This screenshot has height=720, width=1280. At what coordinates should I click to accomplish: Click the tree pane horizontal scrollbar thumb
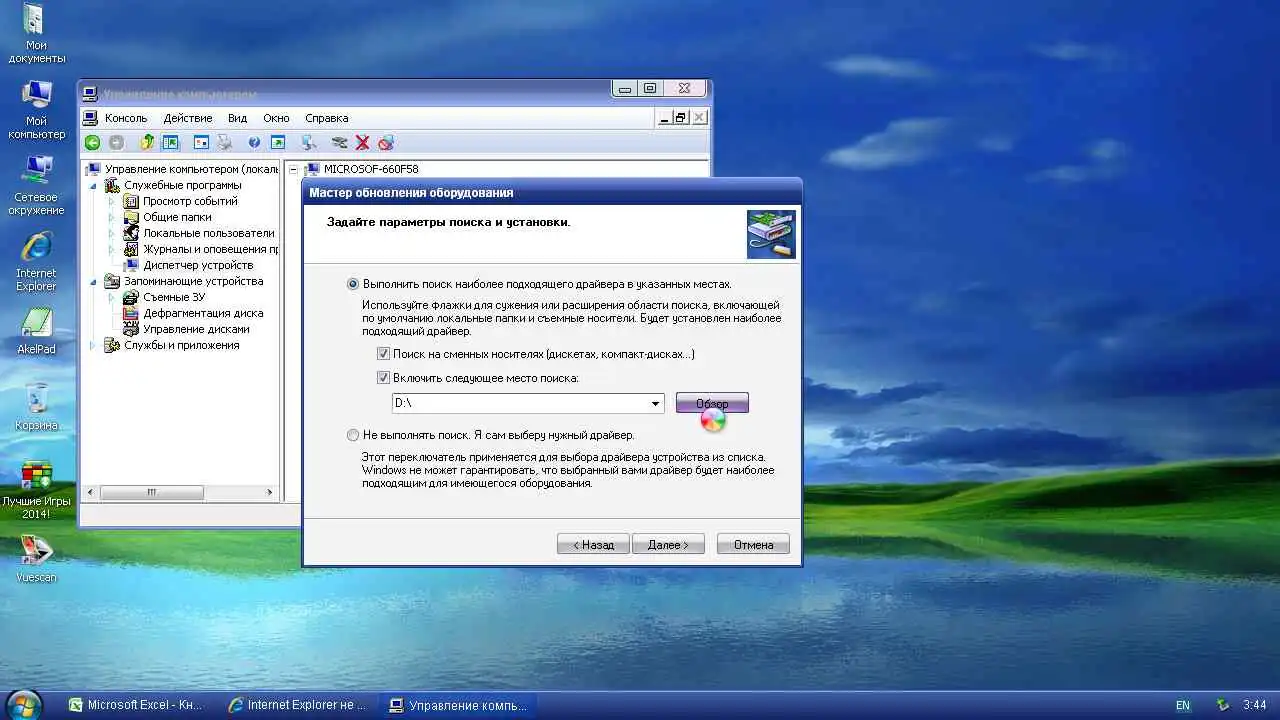click(152, 493)
